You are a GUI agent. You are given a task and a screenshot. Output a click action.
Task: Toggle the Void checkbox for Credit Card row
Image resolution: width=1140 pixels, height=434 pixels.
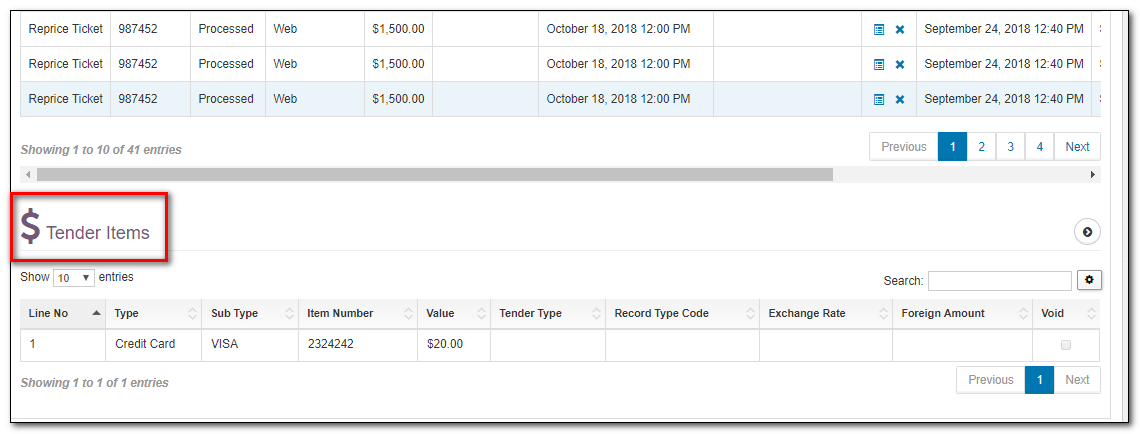click(1066, 345)
